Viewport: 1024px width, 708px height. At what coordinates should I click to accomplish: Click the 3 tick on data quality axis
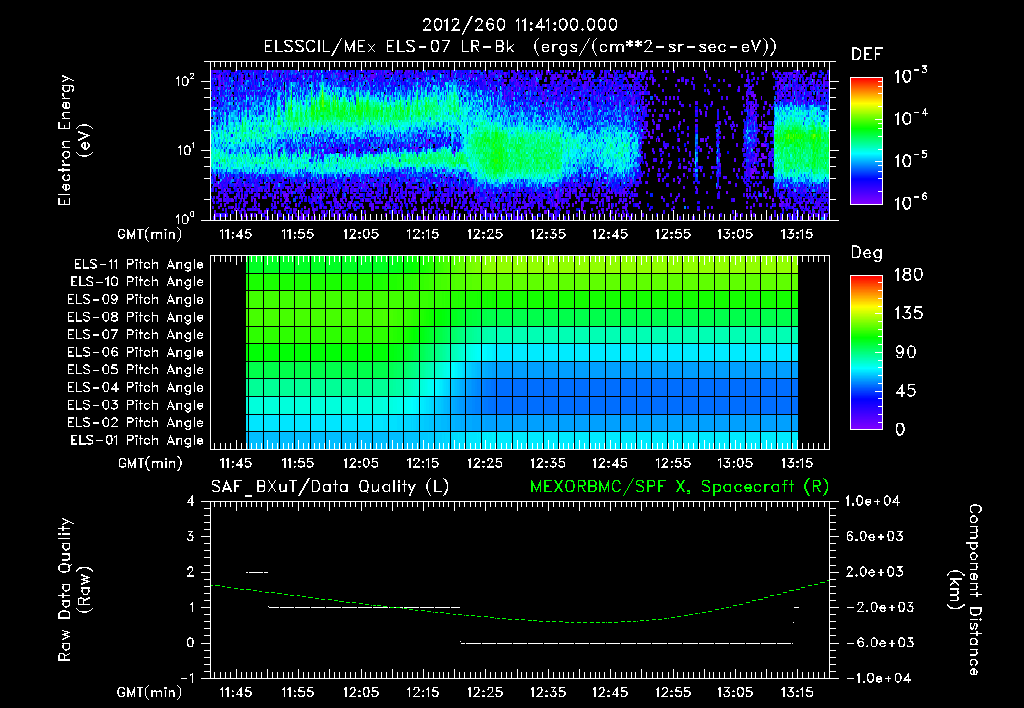(191, 537)
